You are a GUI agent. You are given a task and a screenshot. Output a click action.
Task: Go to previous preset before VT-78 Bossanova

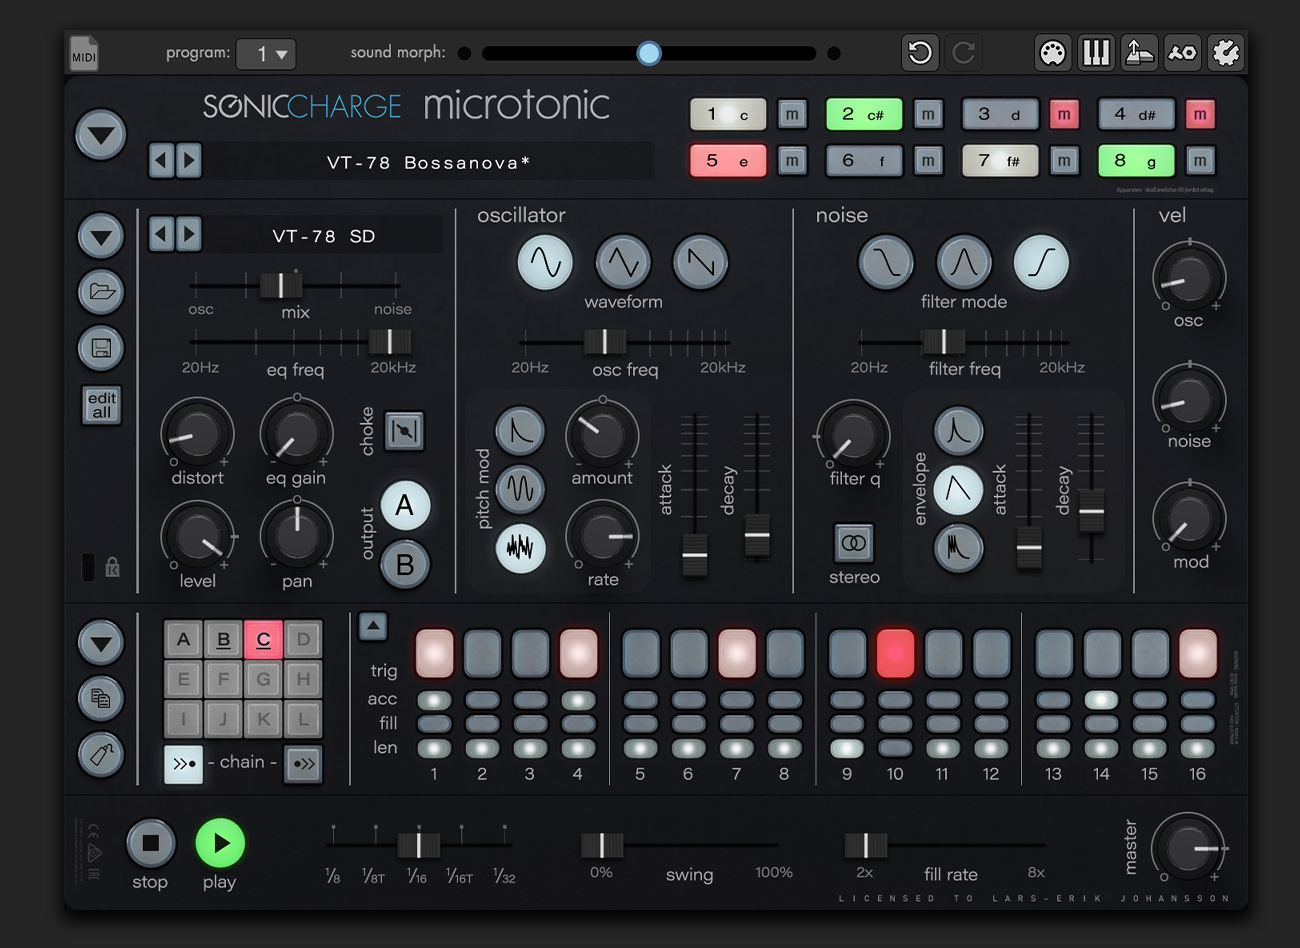click(161, 160)
